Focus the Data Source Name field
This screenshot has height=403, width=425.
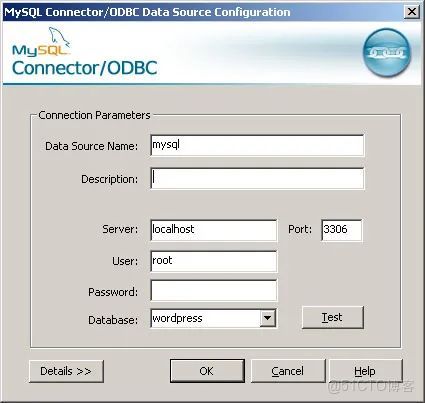coord(257,145)
